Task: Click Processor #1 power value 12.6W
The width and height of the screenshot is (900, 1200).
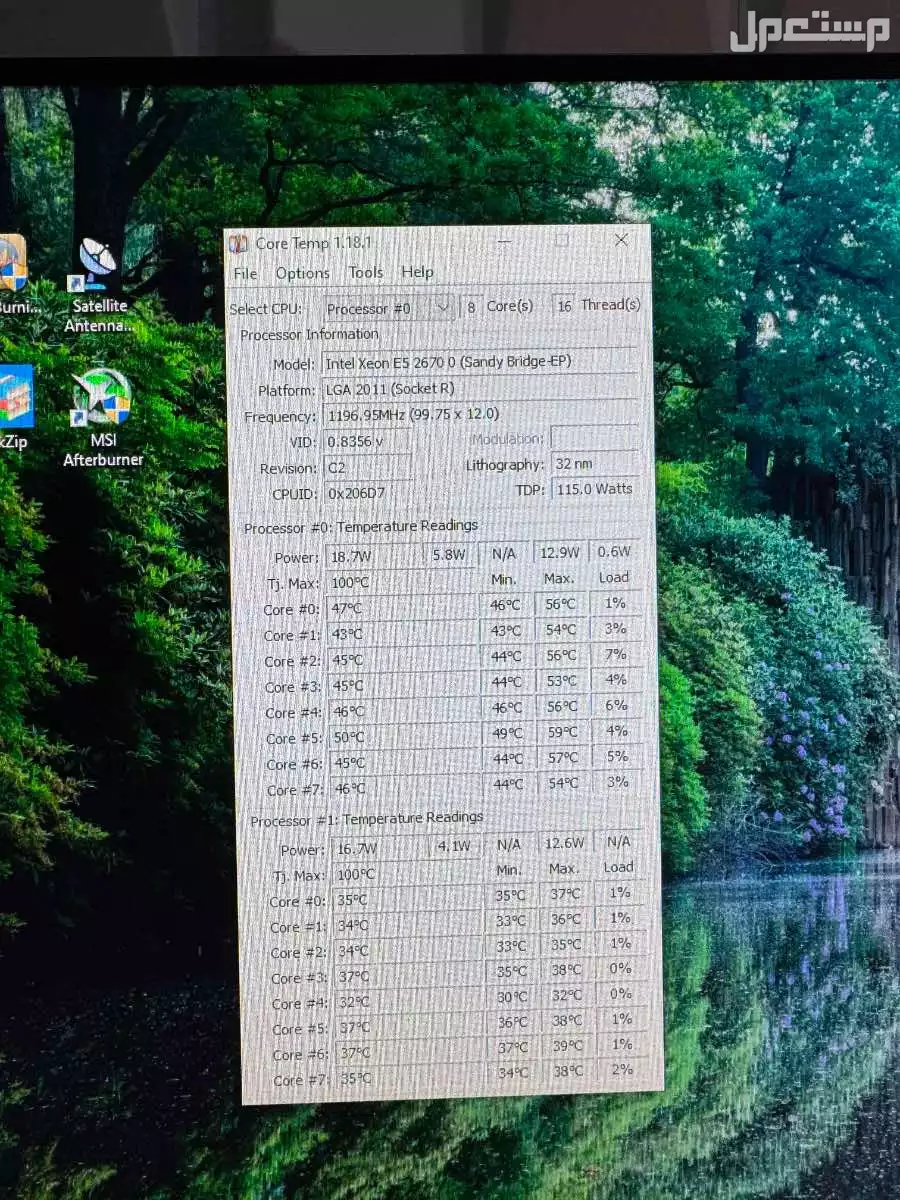Action: [564, 844]
